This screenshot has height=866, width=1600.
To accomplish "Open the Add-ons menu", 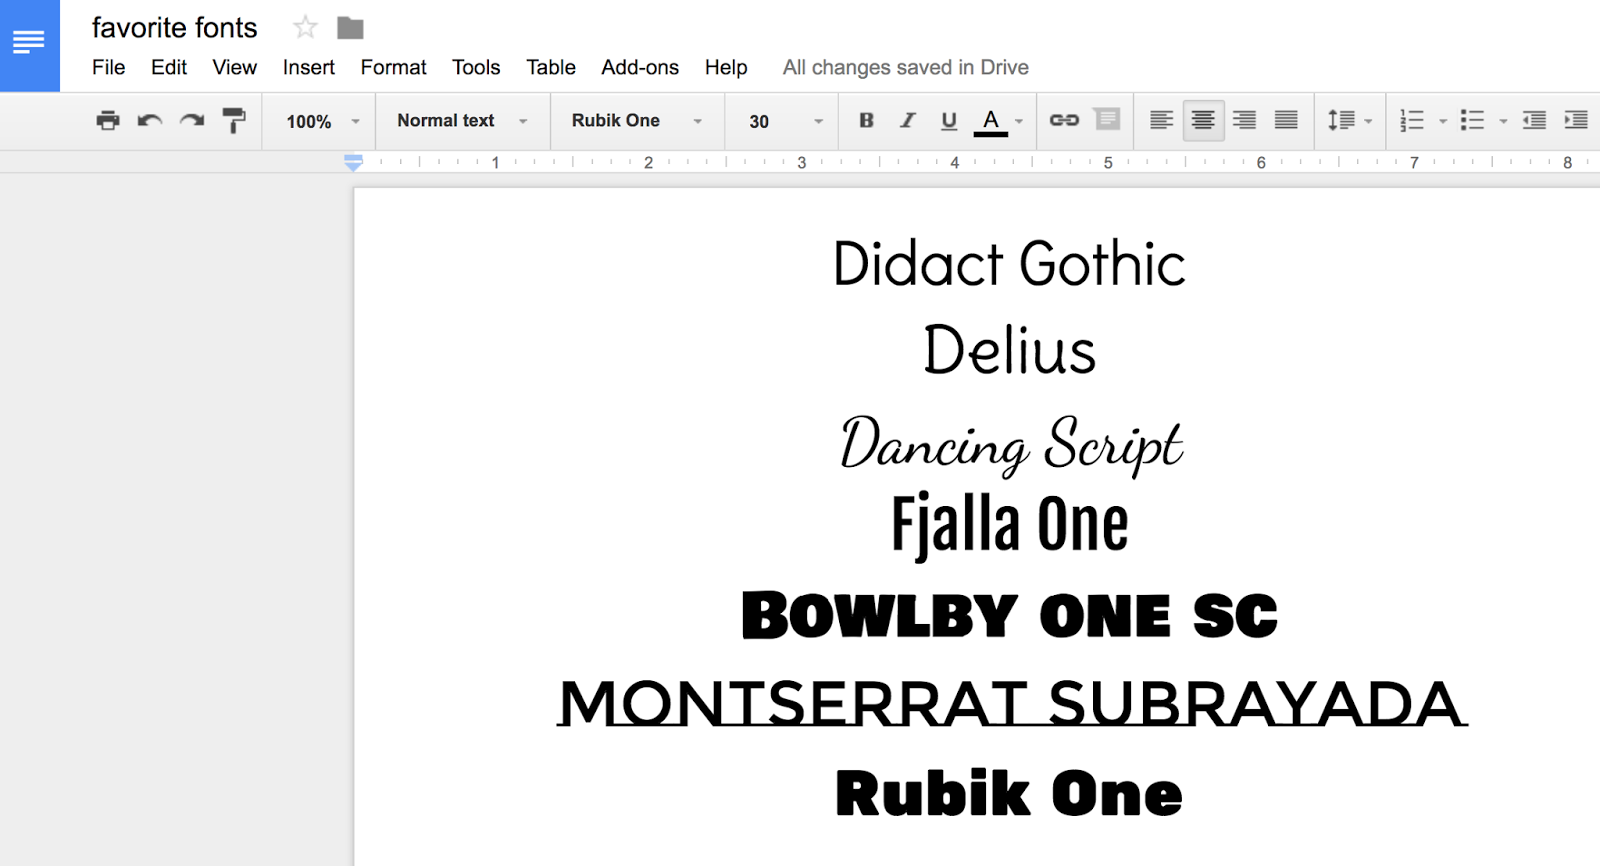I will pos(640,67).
